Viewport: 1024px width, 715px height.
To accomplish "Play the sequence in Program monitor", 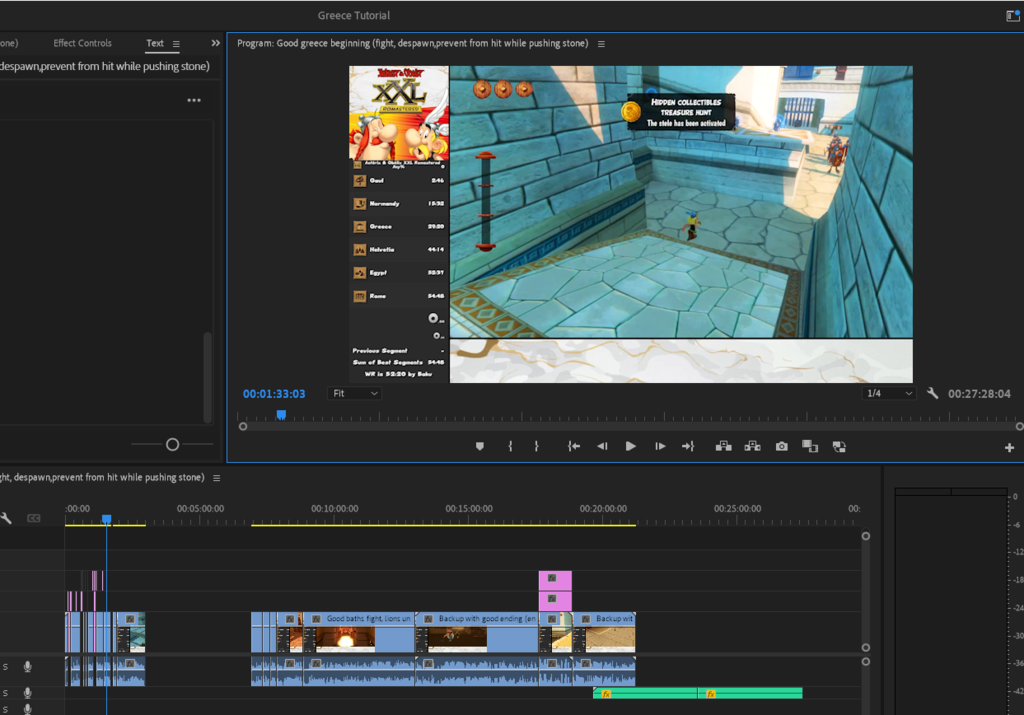I will 630,447.
